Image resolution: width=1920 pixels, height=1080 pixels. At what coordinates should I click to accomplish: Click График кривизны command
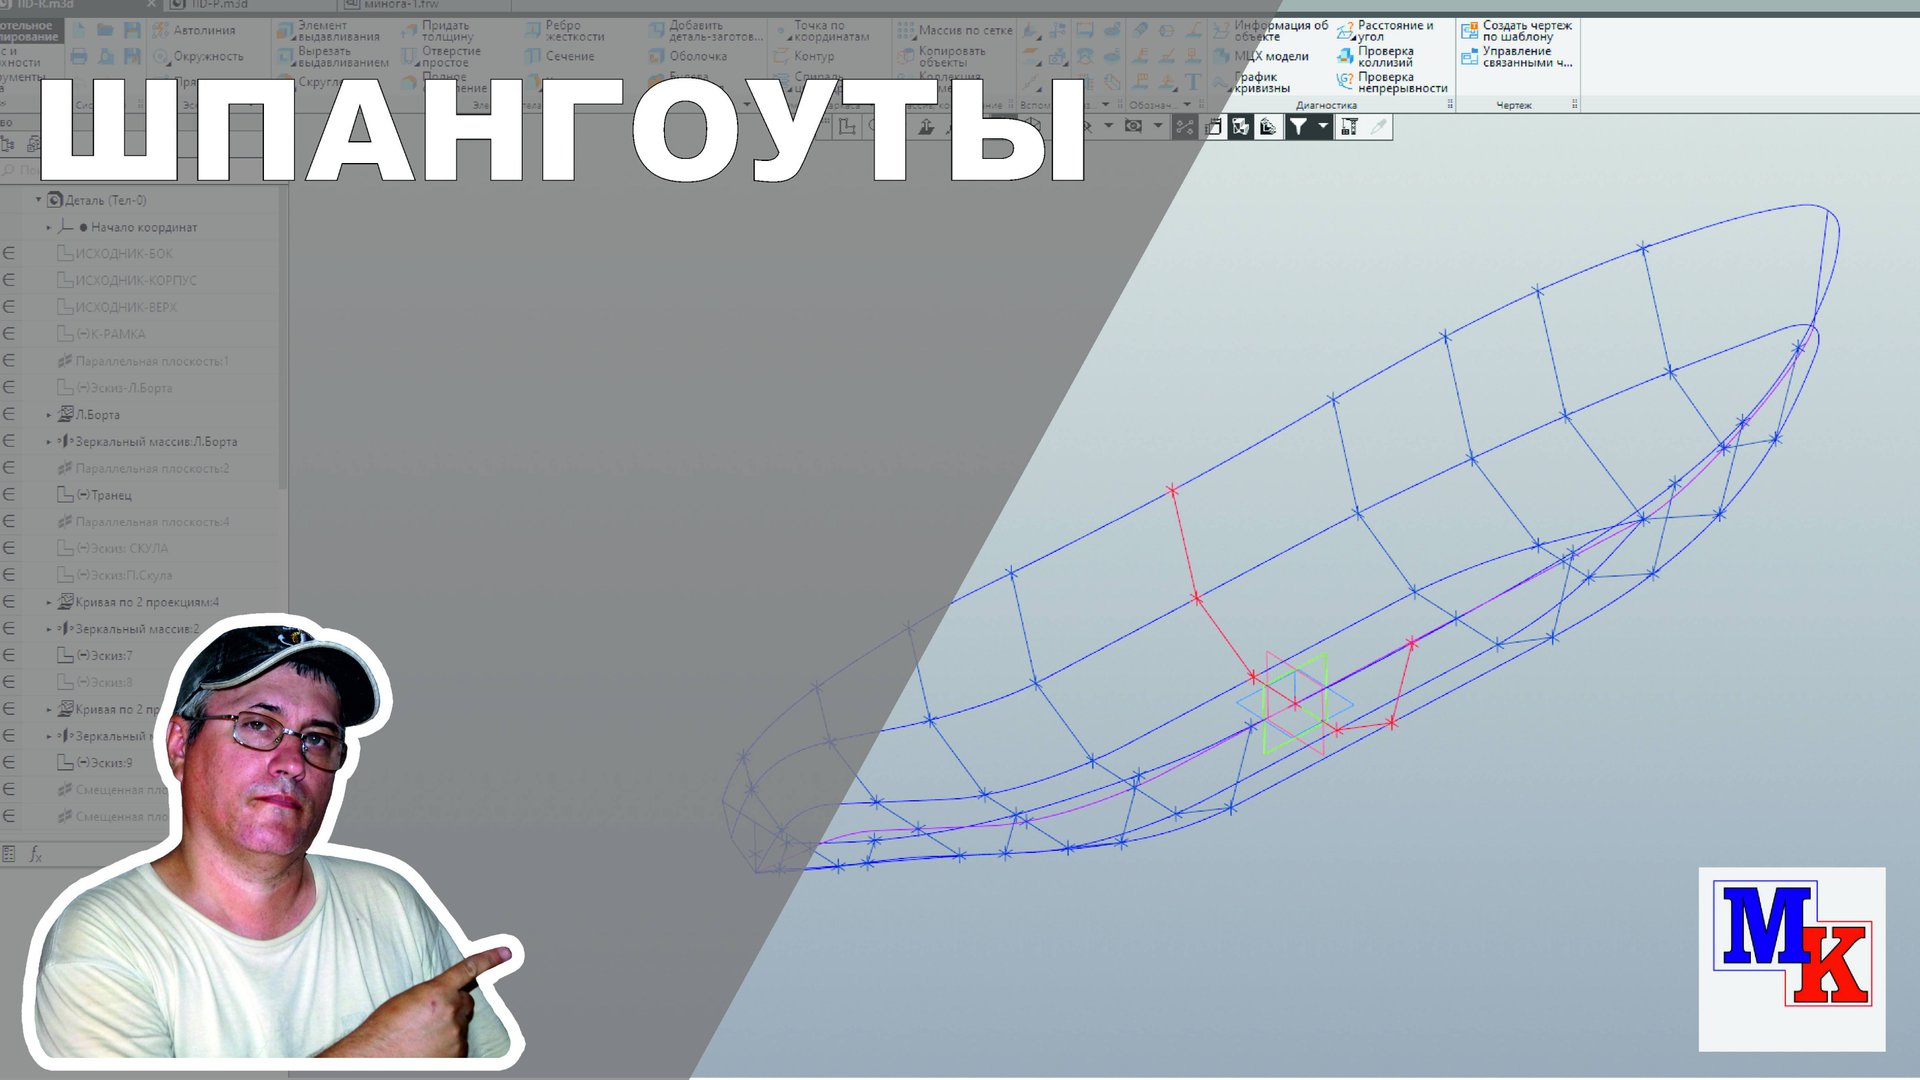1261,82
